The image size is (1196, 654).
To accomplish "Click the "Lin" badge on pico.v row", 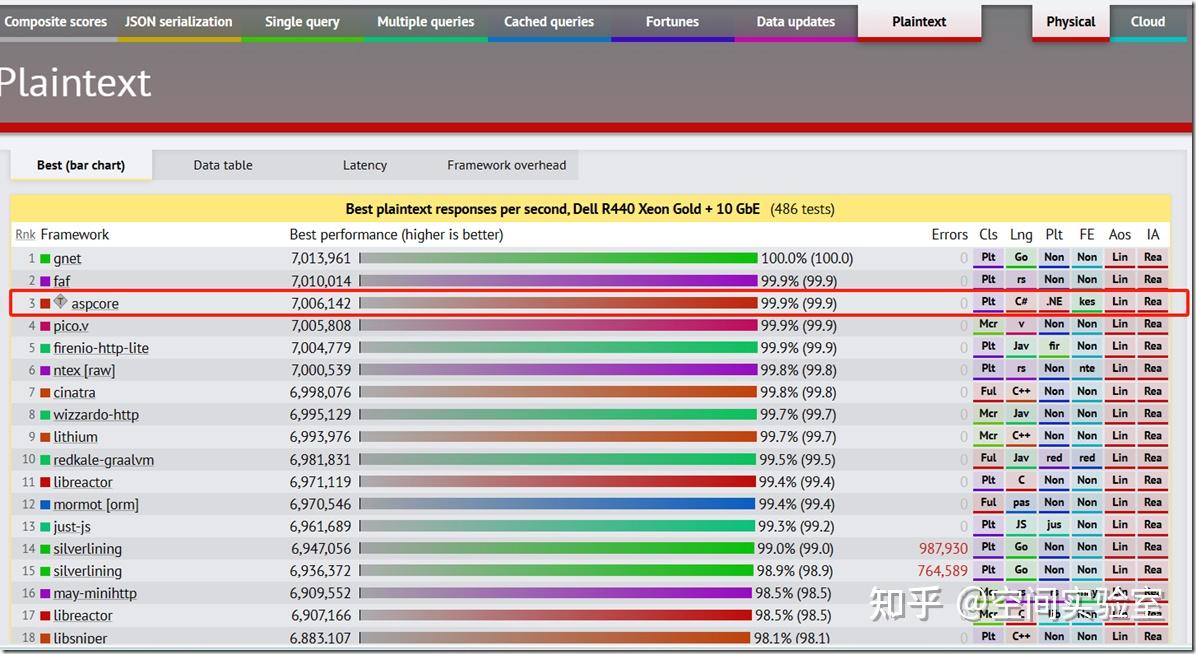I will [1119, 325].
